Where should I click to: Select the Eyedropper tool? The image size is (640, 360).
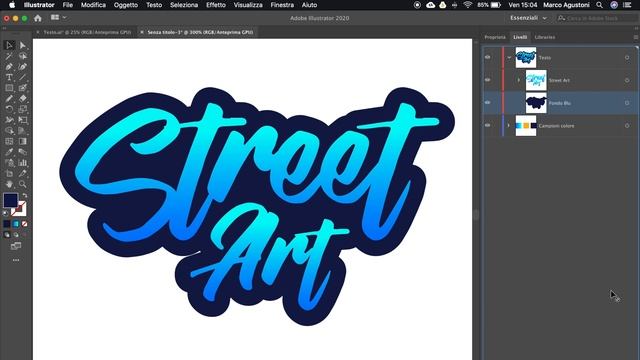point(9,152)
